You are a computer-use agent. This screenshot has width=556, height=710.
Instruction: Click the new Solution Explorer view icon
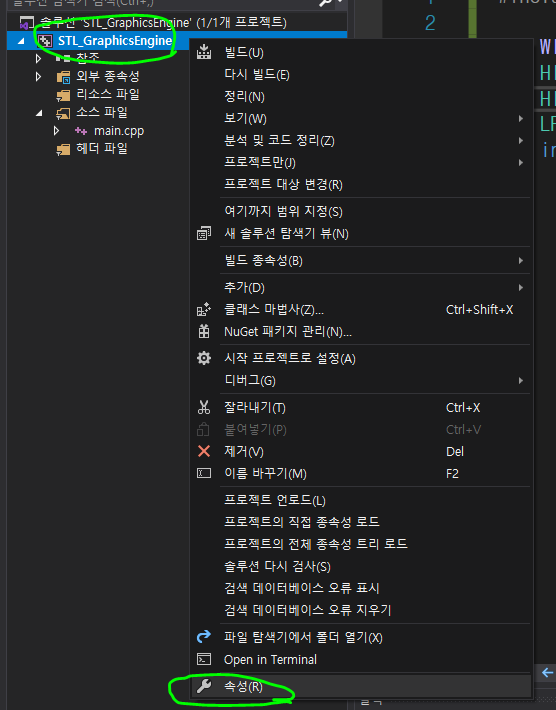point(204,234)
